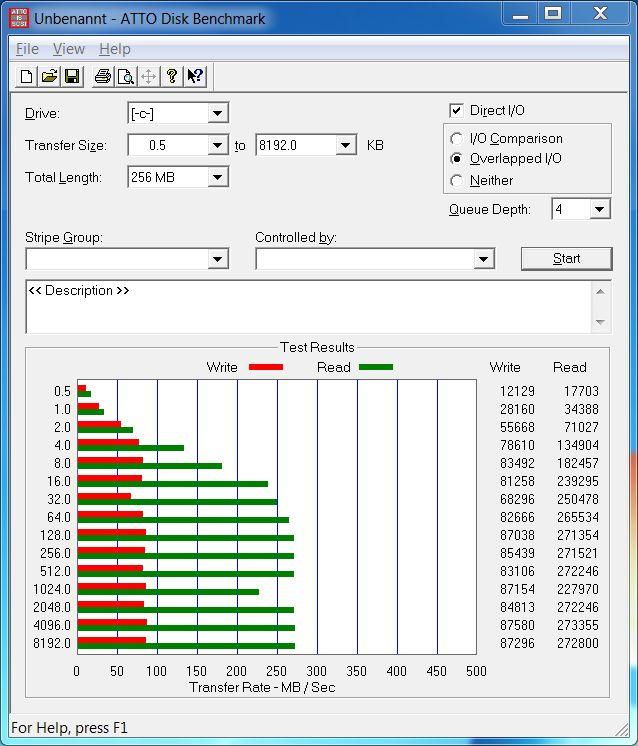Open the Total Length dropdown

click(x=218, y=177)
